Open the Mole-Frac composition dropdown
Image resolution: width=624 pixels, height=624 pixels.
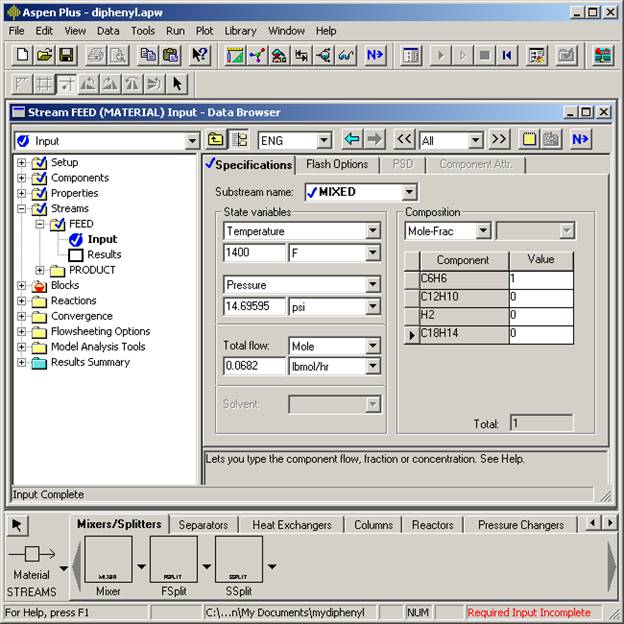pos(483,231)
